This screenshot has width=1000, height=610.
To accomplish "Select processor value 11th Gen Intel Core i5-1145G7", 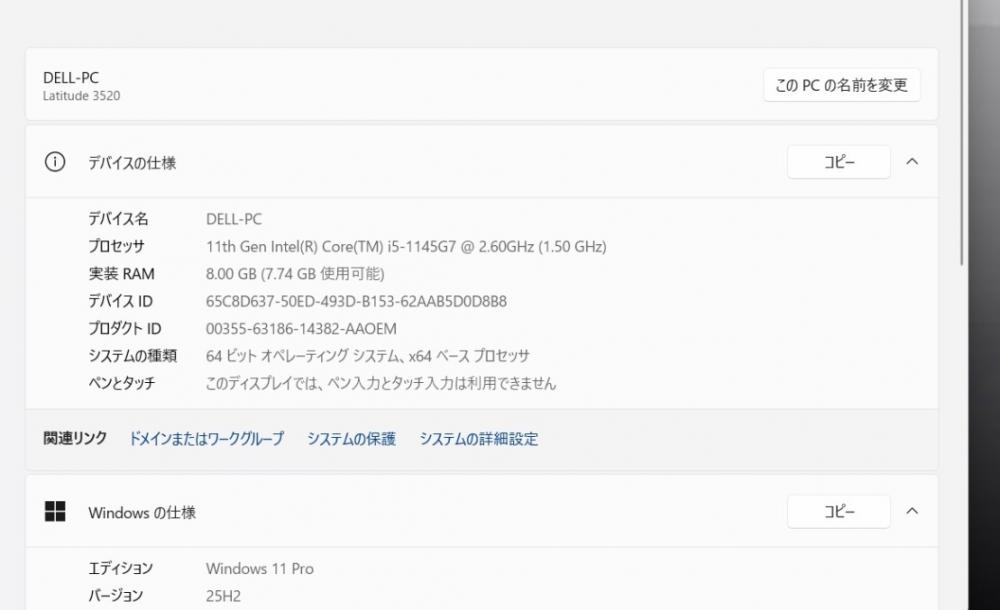I will tap(406, 246).
